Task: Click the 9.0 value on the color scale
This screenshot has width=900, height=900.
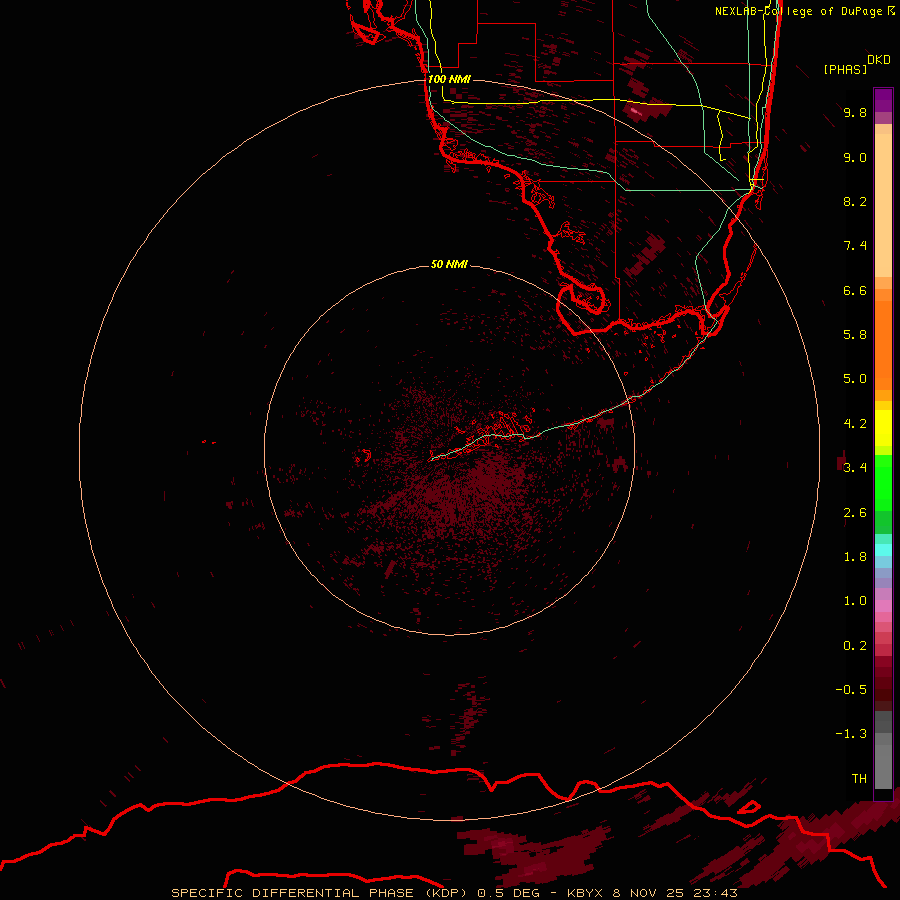Action: (855, 157)
